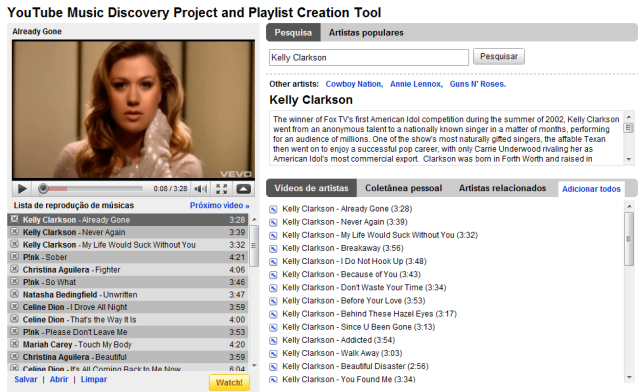
Task: Remove Mariah Carey - Touch My Body
Action: (x=14, y=344)
